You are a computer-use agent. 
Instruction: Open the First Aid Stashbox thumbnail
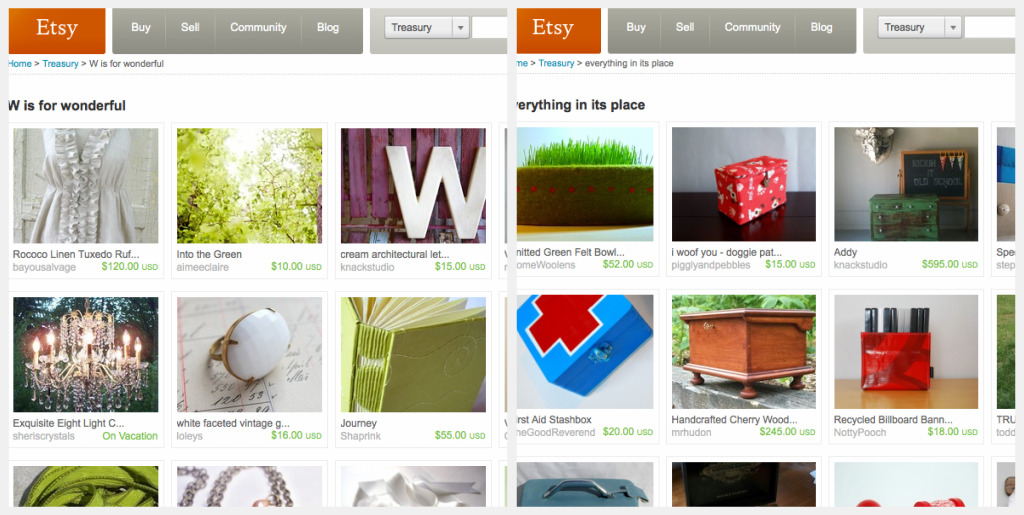585,352
